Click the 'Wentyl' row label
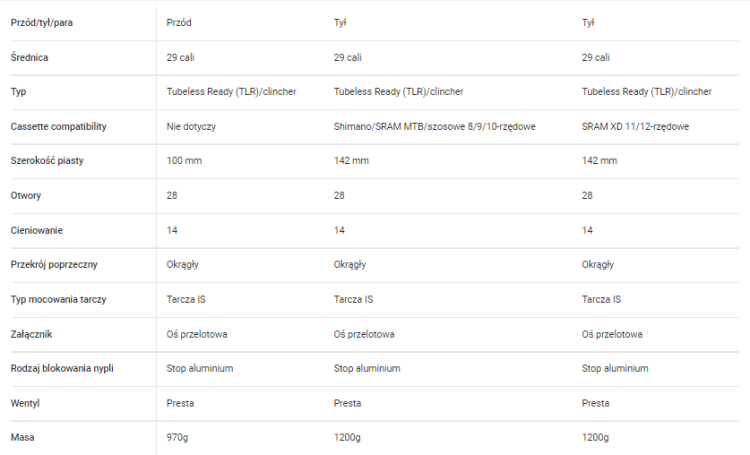The image size is (750, 455). [25, 403]
